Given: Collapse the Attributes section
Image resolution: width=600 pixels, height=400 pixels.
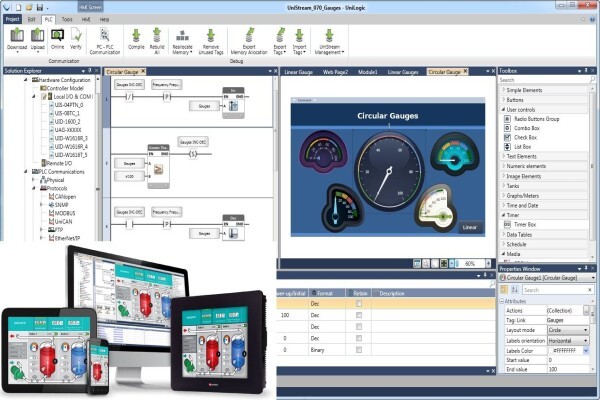Looking at the screenshot, I should pos(502,301).
